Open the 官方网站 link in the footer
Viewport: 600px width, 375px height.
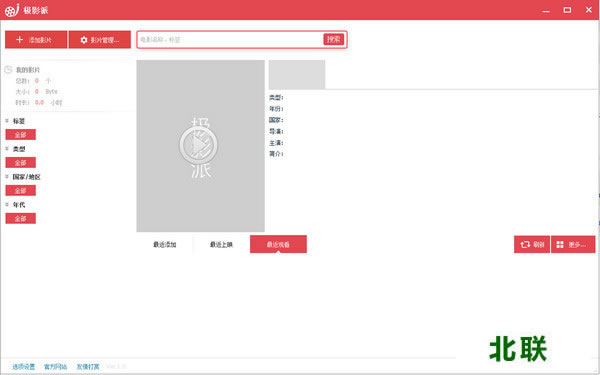click(x=55, y=367)
